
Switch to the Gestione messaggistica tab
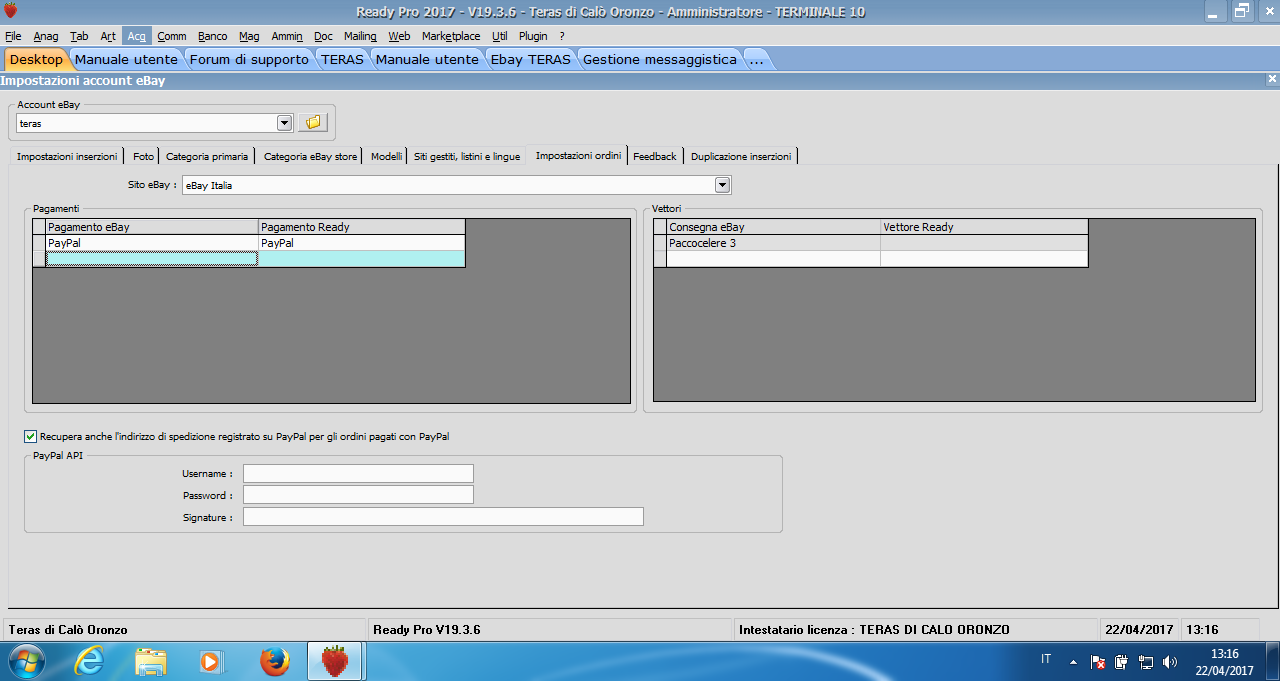[659, 60]
